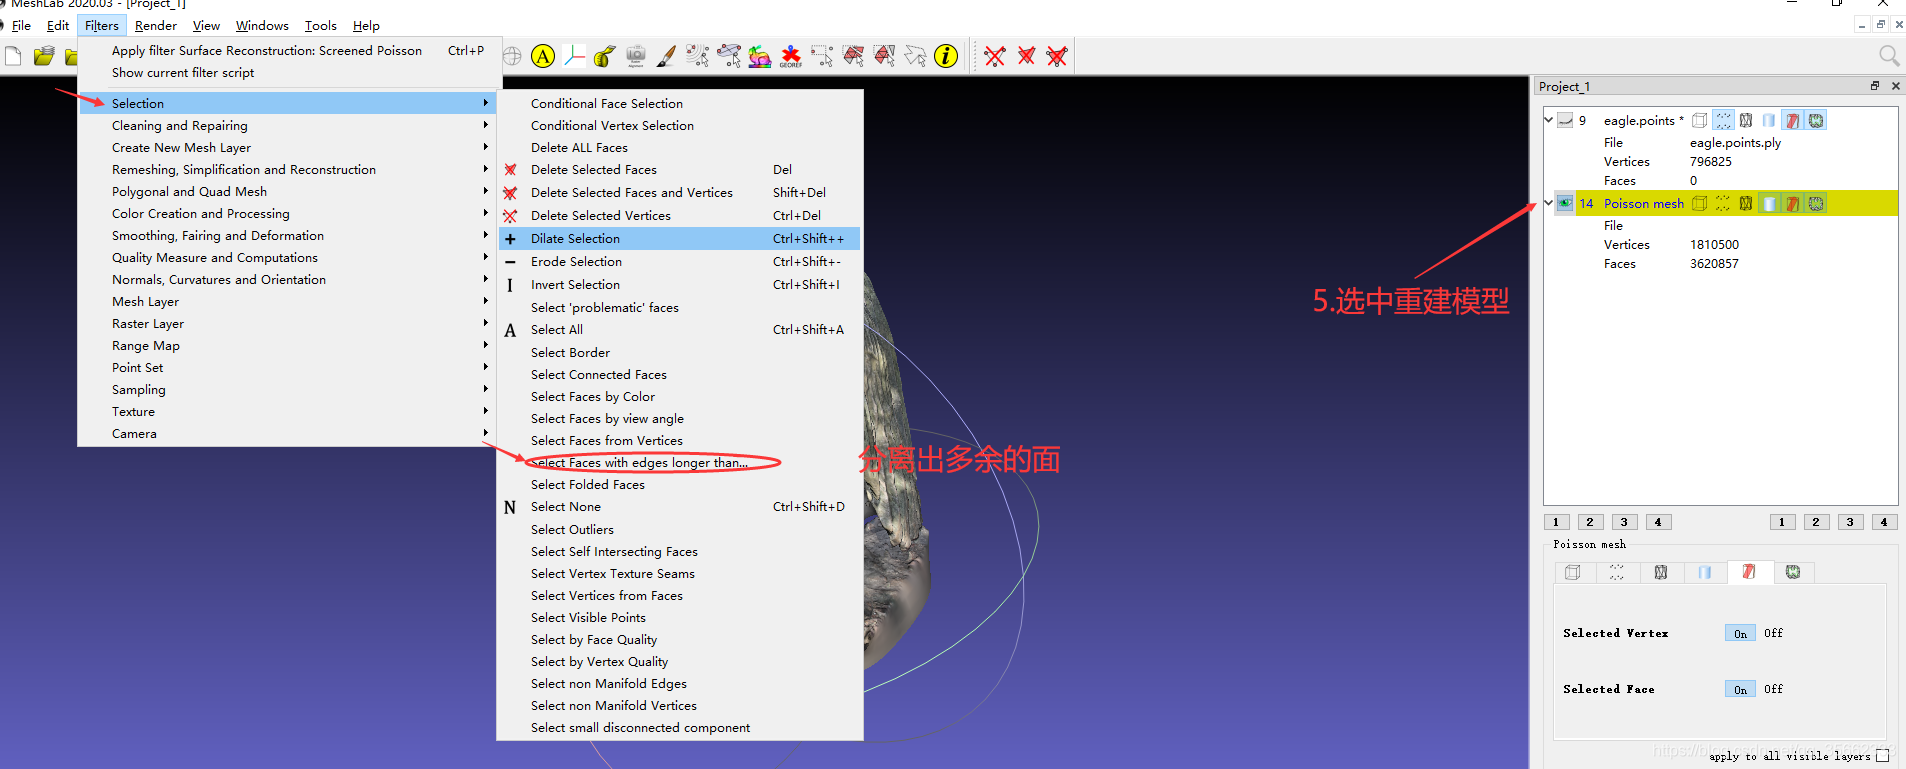Click Selected Vertex On button

pyautogui.click(x=1740, y=633)
